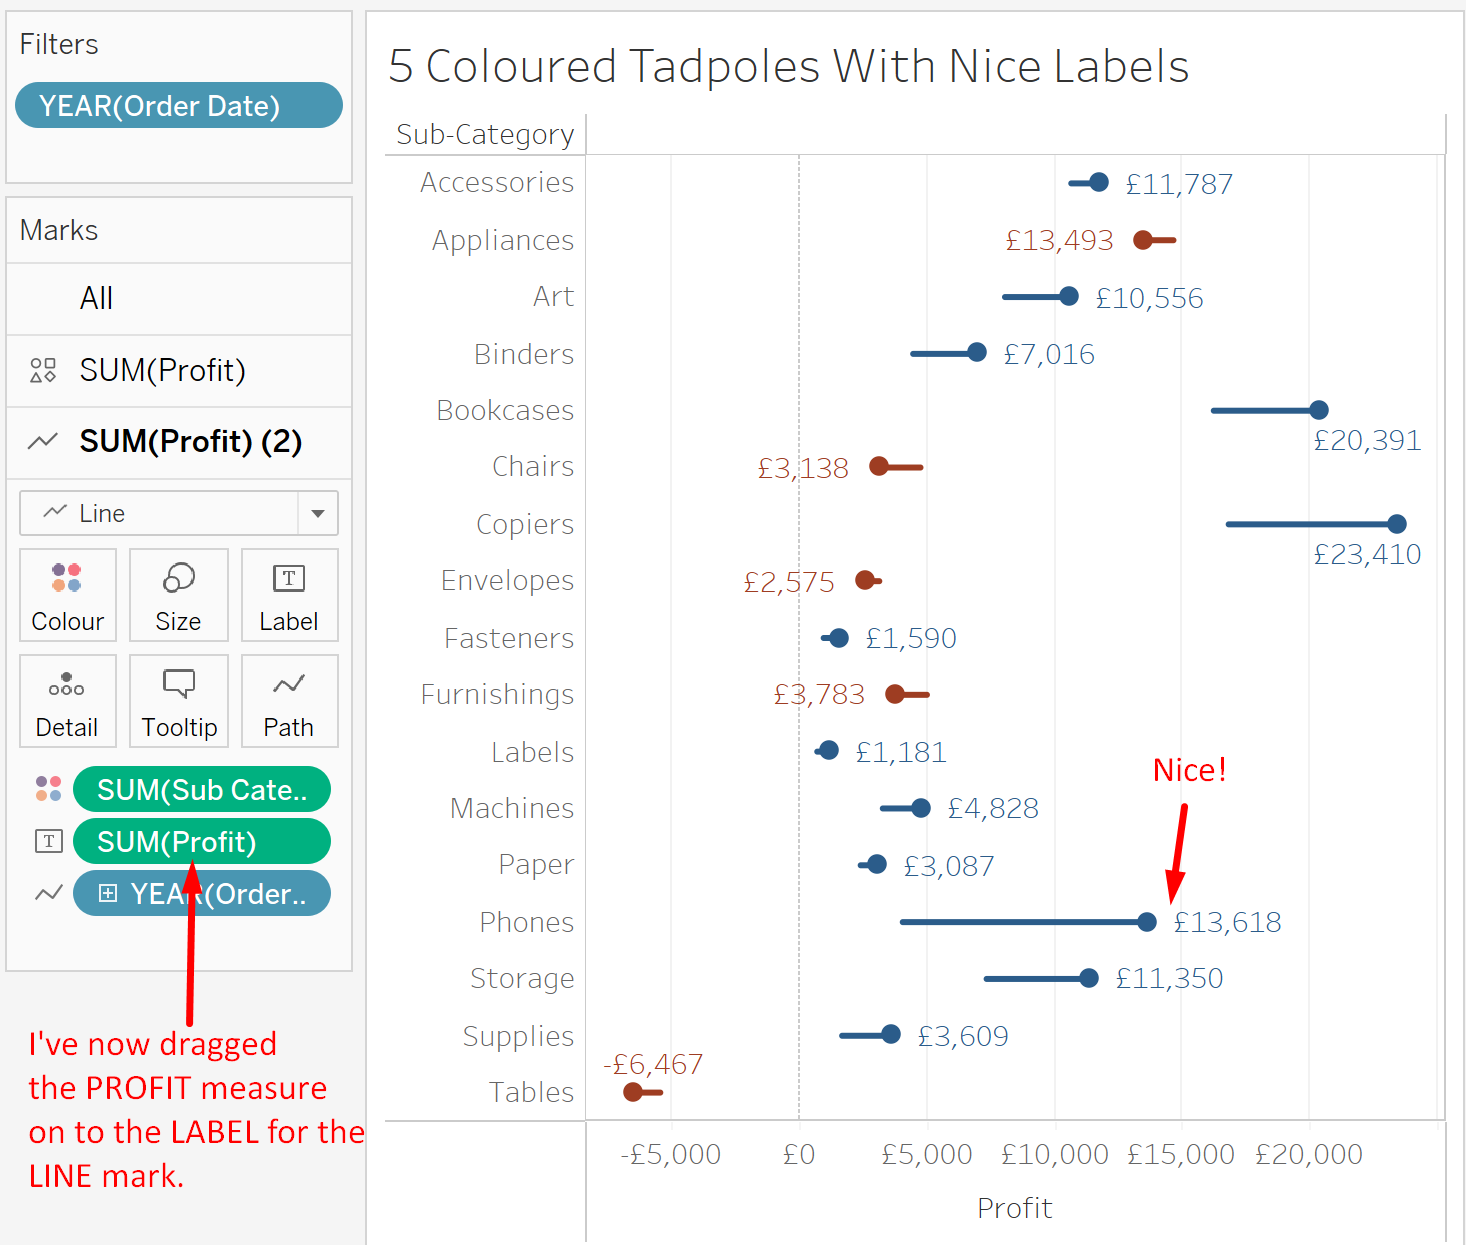Select the Phones row label in the chart

click(527, 921)
